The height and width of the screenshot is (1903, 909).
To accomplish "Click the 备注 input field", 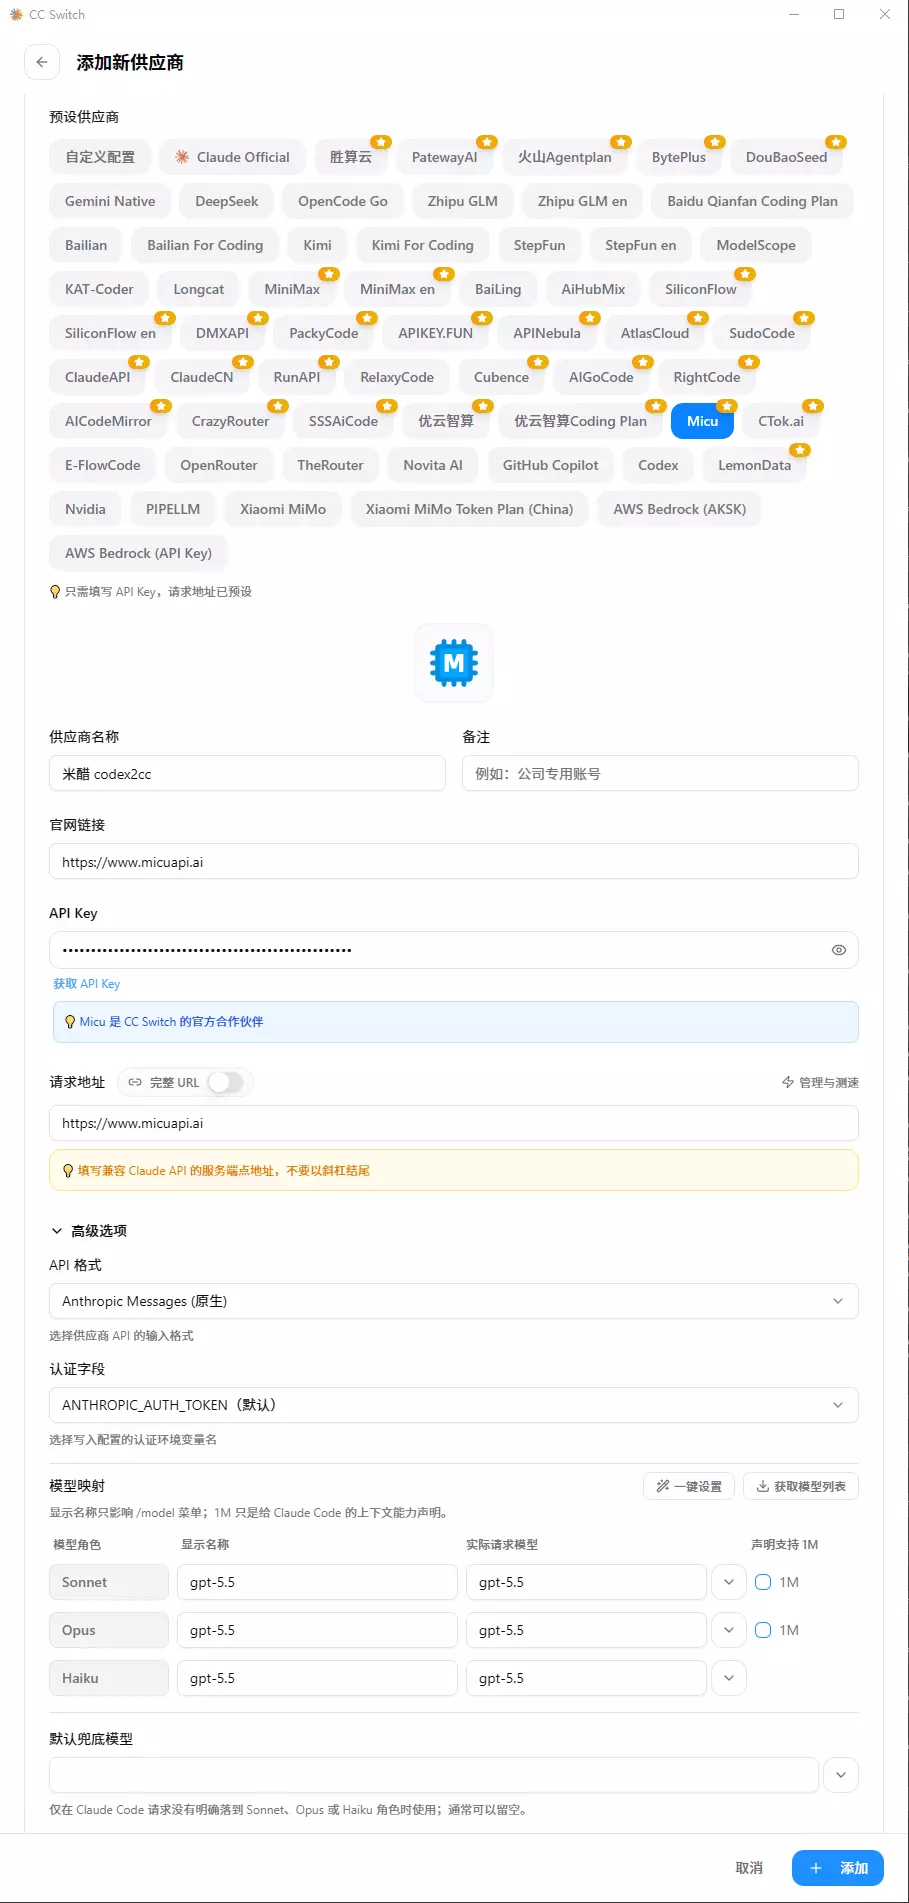I will (660, 773).
